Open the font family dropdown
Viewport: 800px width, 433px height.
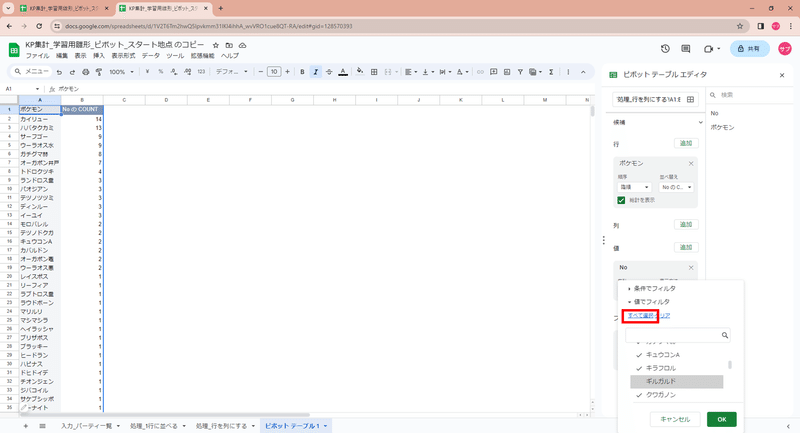pyautogui.click(x=232, y=72)
